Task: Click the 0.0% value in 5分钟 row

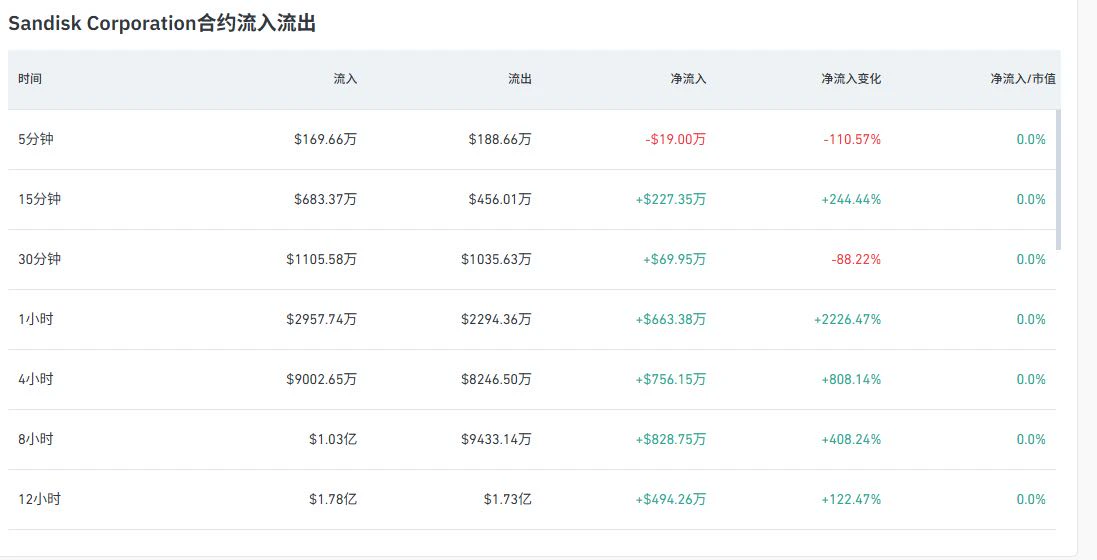Action: pyautogui.click(x=1031, y=139)
